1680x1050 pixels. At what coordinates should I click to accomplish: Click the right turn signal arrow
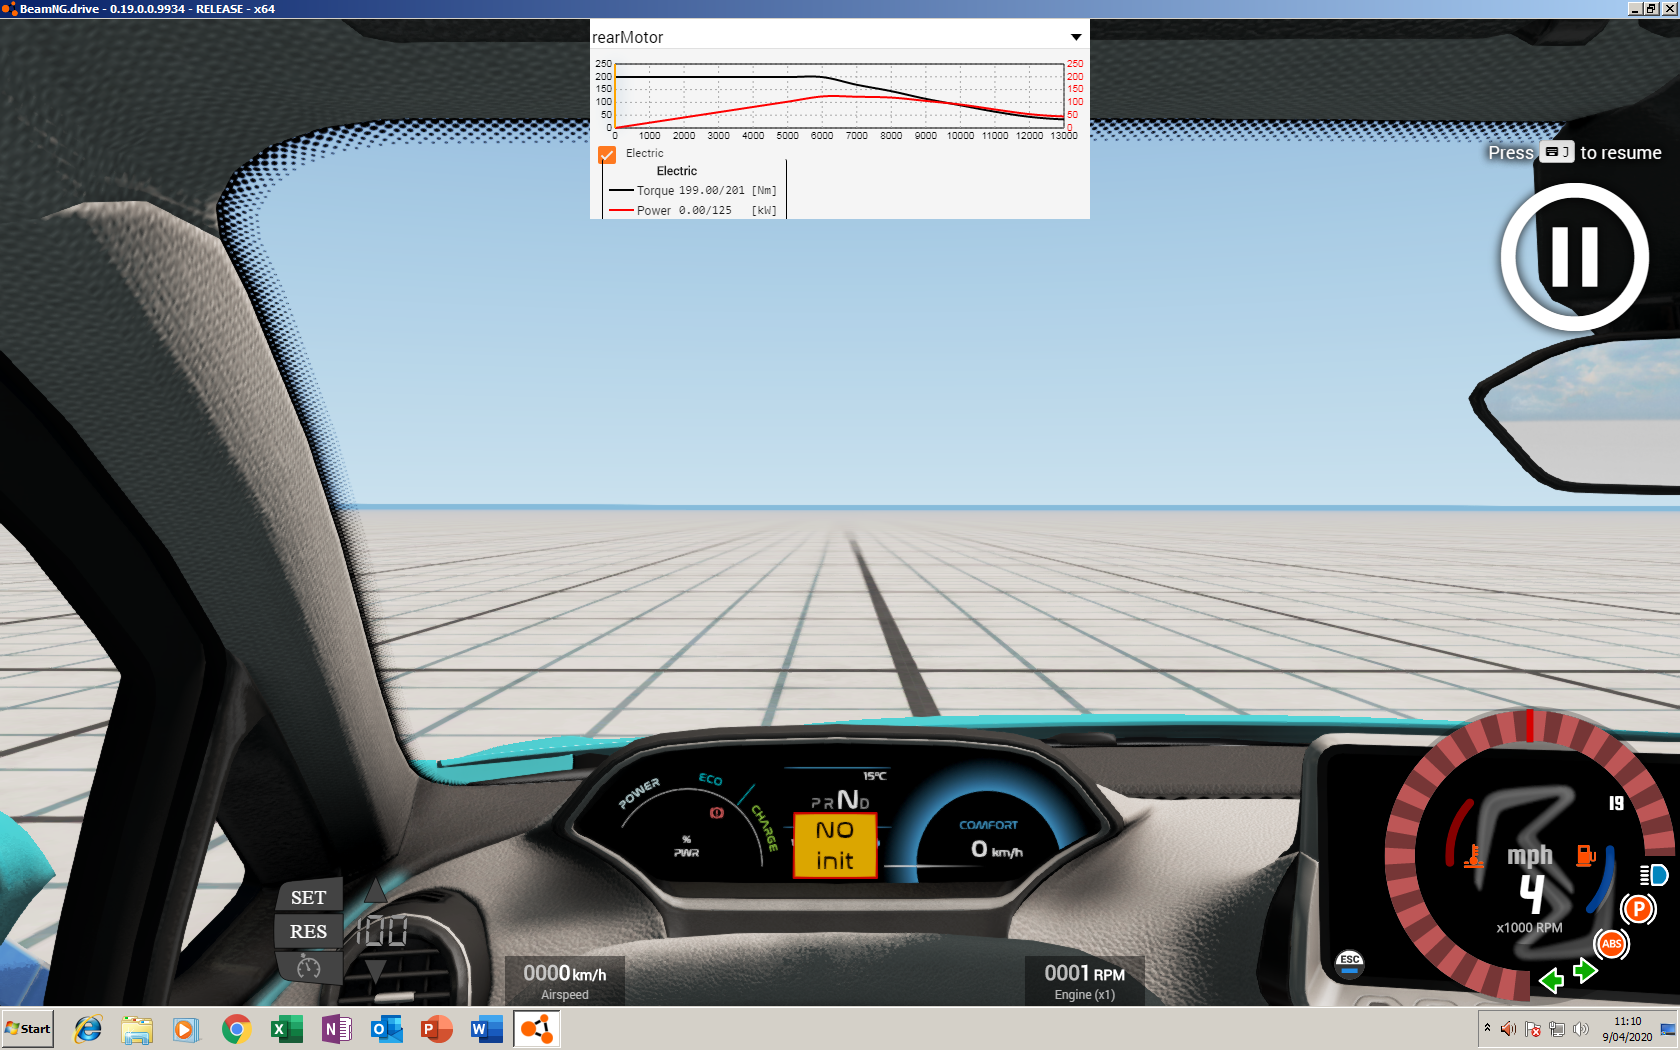click(1586, 970)
